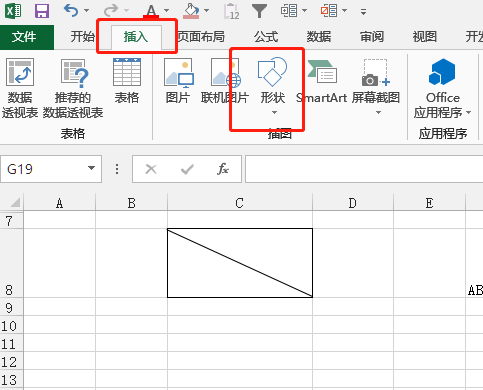Viewport: 483px width, 390px height.
Task: Click the orange ungroup icon in quick access
Action: click(329, 11)
